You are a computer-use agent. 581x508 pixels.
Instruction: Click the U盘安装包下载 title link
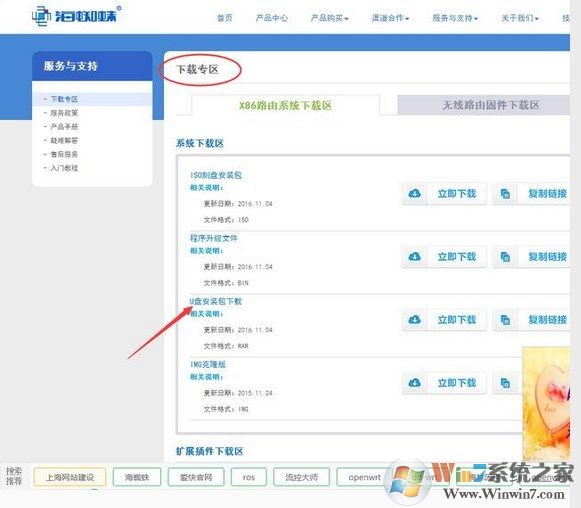coord(216,301)
